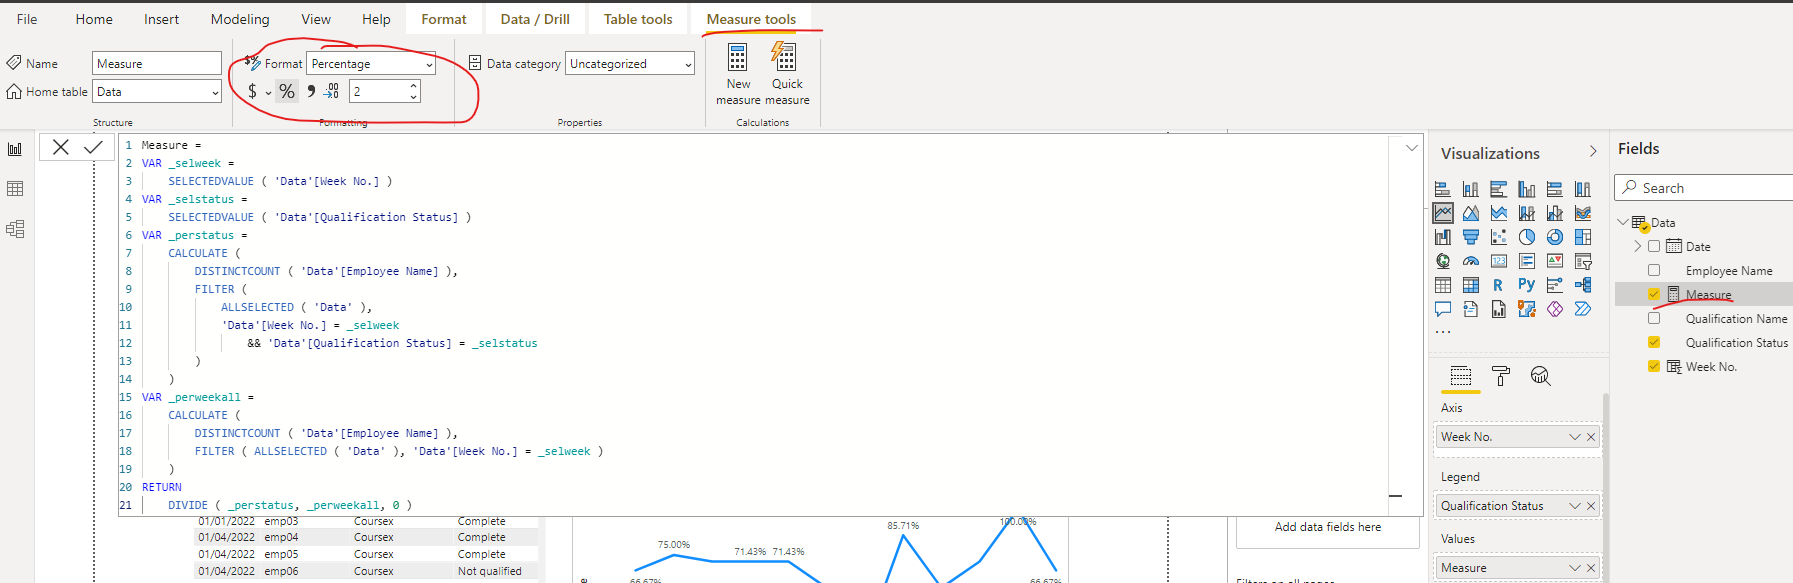Screen dimensions: 1793x583
Task: Select the funnel chart visual
Action: [1471, 237]
